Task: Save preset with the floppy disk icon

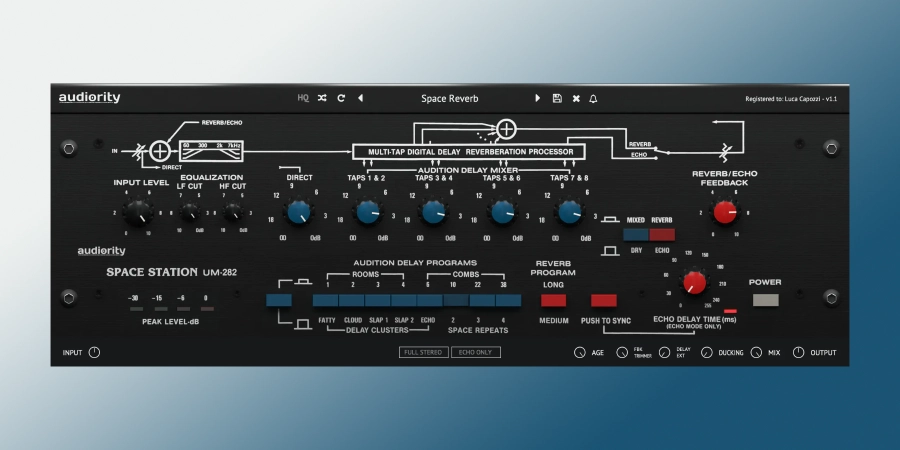Action: point(557,98)
